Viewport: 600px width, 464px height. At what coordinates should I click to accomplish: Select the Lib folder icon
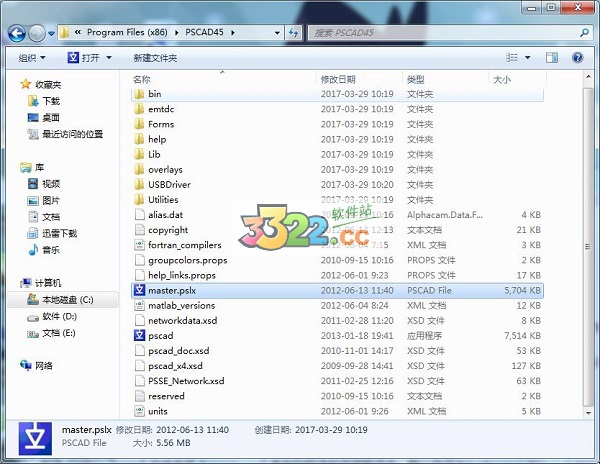point(139,154)
